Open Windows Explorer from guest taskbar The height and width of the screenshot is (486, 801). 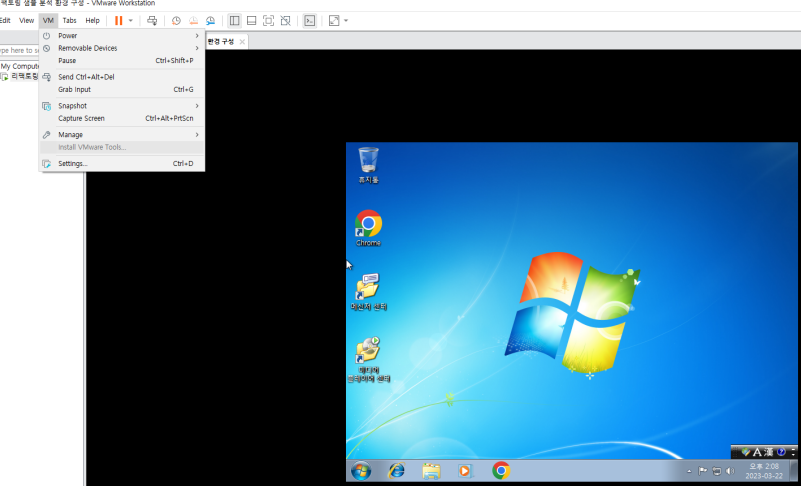pyautogui.click(x=431, y=471)
